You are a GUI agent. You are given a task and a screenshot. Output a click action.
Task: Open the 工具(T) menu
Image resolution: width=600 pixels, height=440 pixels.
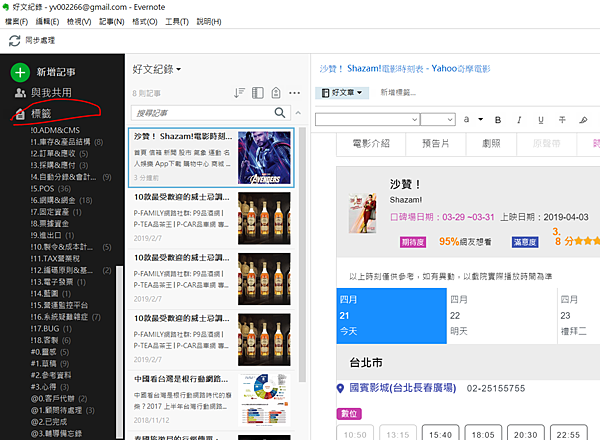point(177,22)
